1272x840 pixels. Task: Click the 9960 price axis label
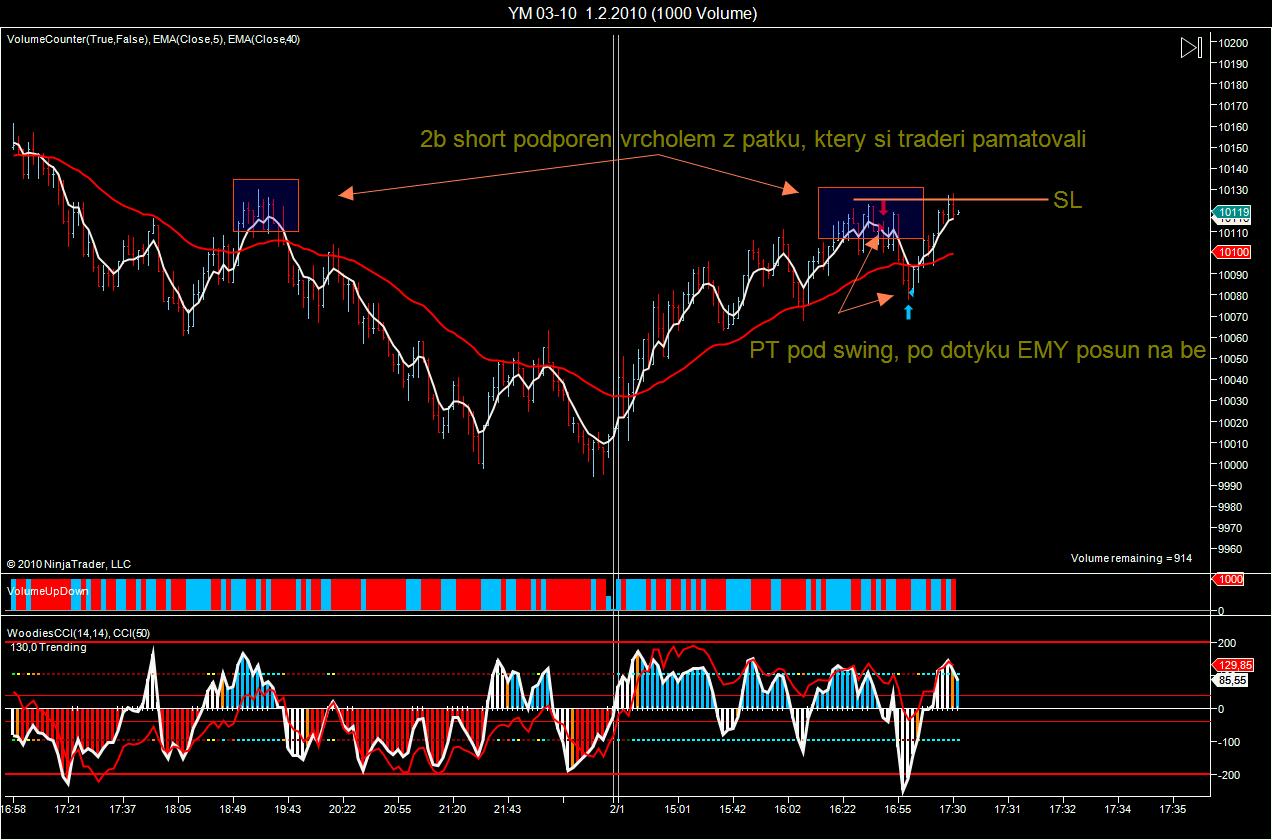pos(1232,549)
